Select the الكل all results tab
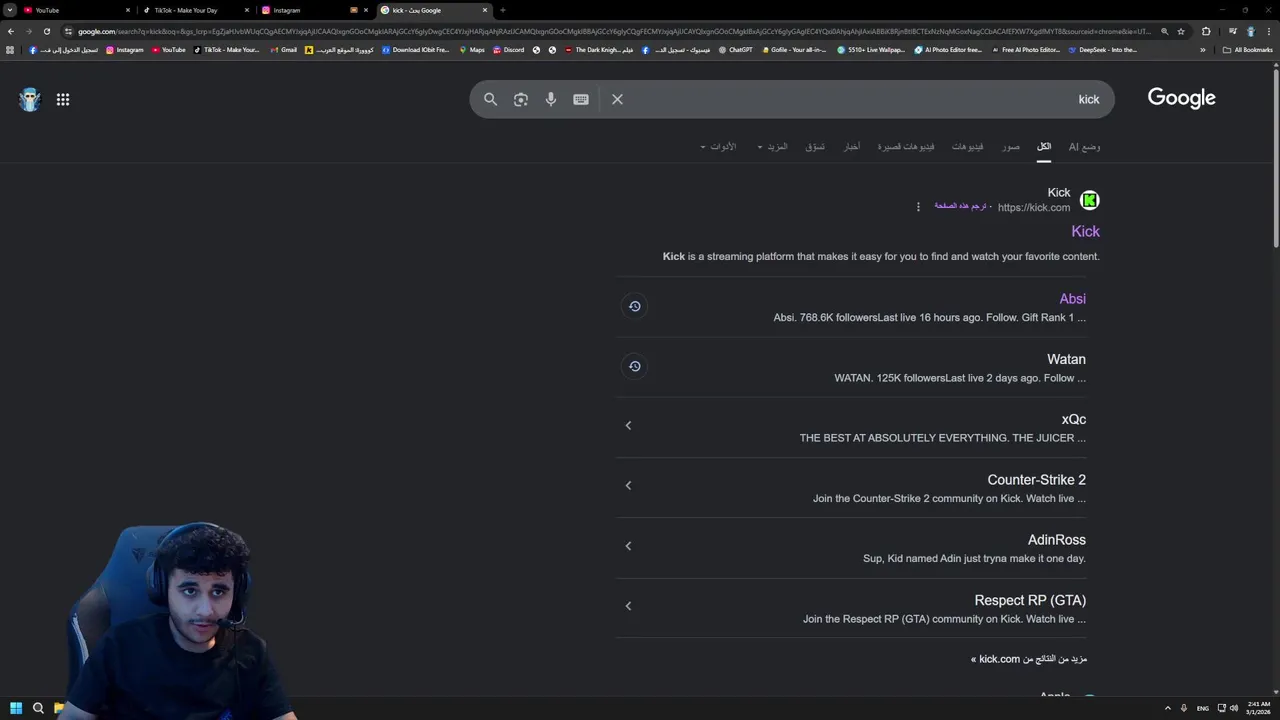The image size is (1280, 720). (x=1044, y=147)
